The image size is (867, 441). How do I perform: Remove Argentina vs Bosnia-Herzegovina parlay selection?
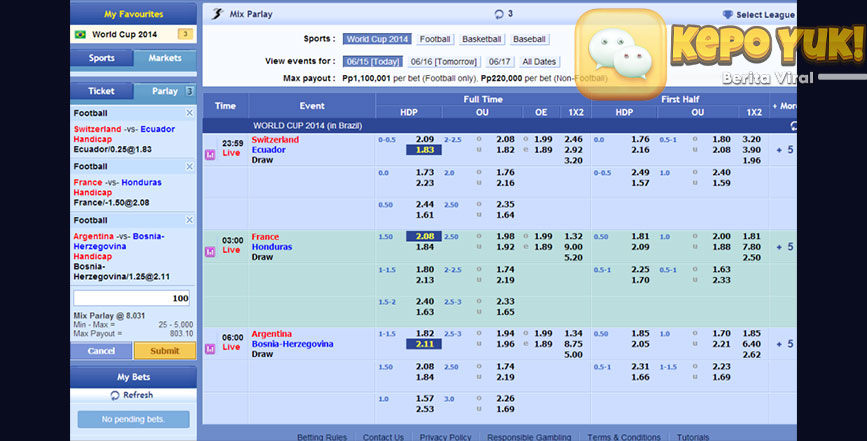point(190,220)
